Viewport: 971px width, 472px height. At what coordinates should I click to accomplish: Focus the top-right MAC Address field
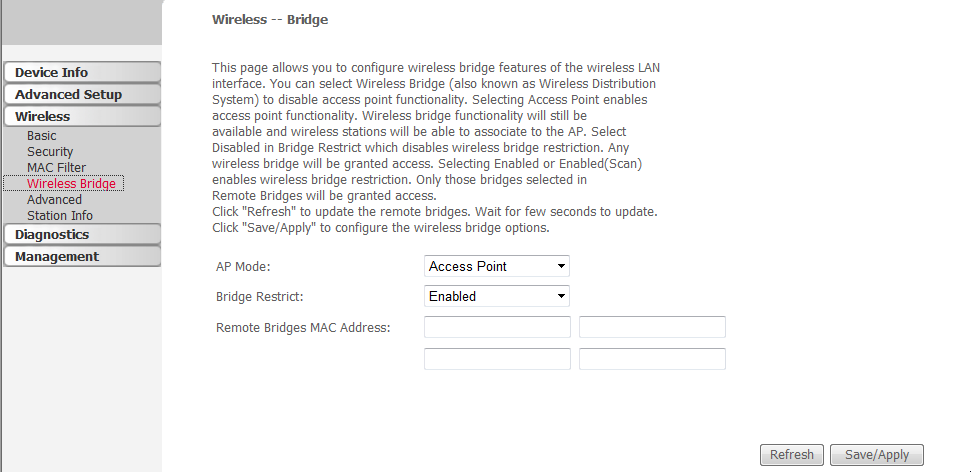[x=652, y=327]
